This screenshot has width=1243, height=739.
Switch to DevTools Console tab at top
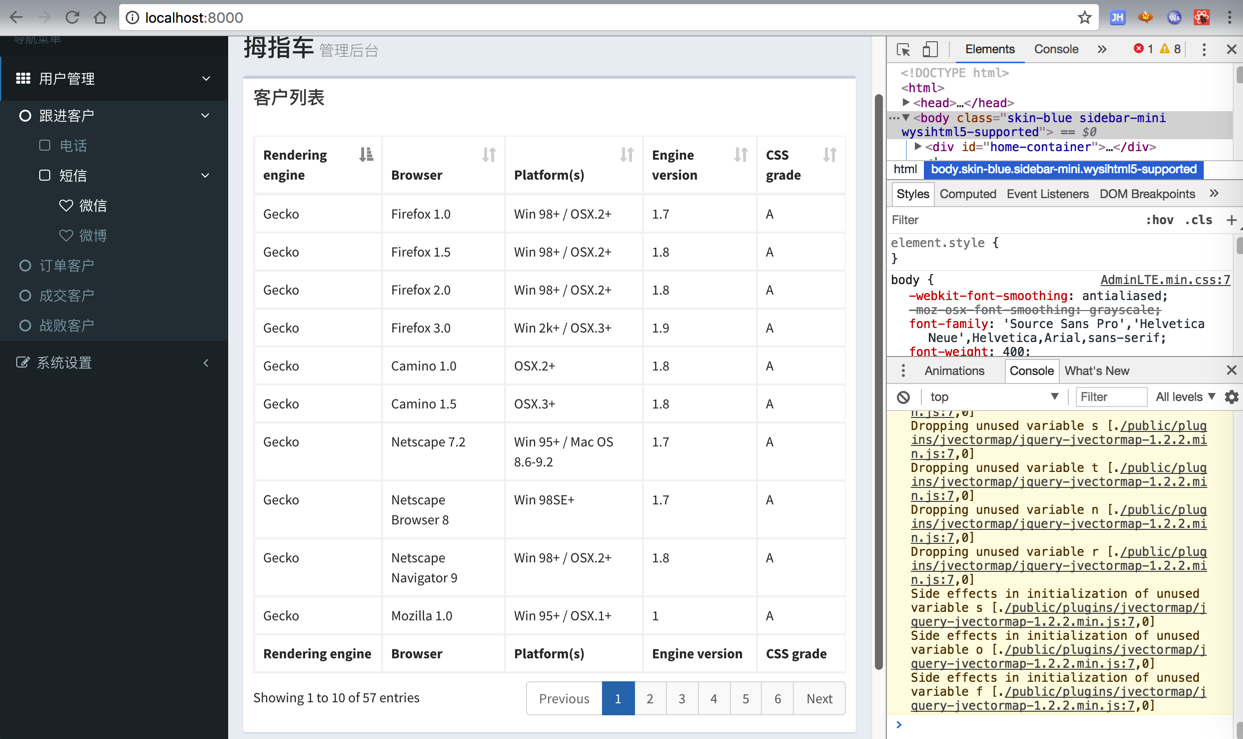pyautogui.click(x=1056, y=49)
